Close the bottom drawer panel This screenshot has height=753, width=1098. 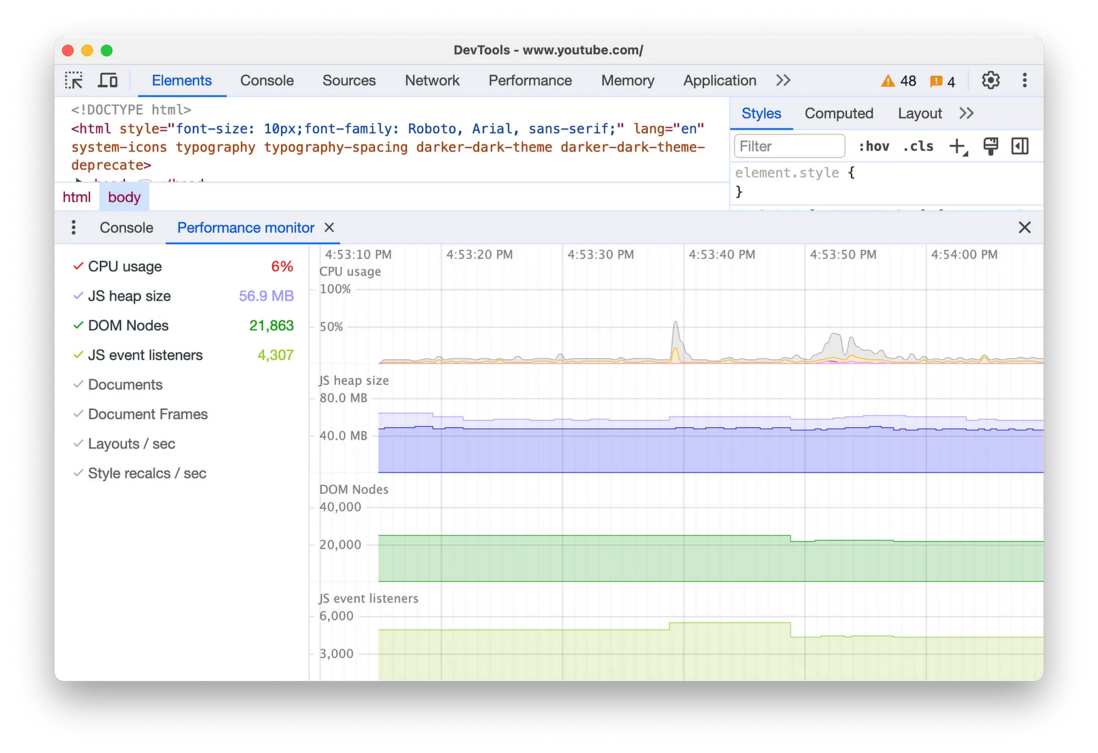pyautogui.click(x=1024, y=228)
